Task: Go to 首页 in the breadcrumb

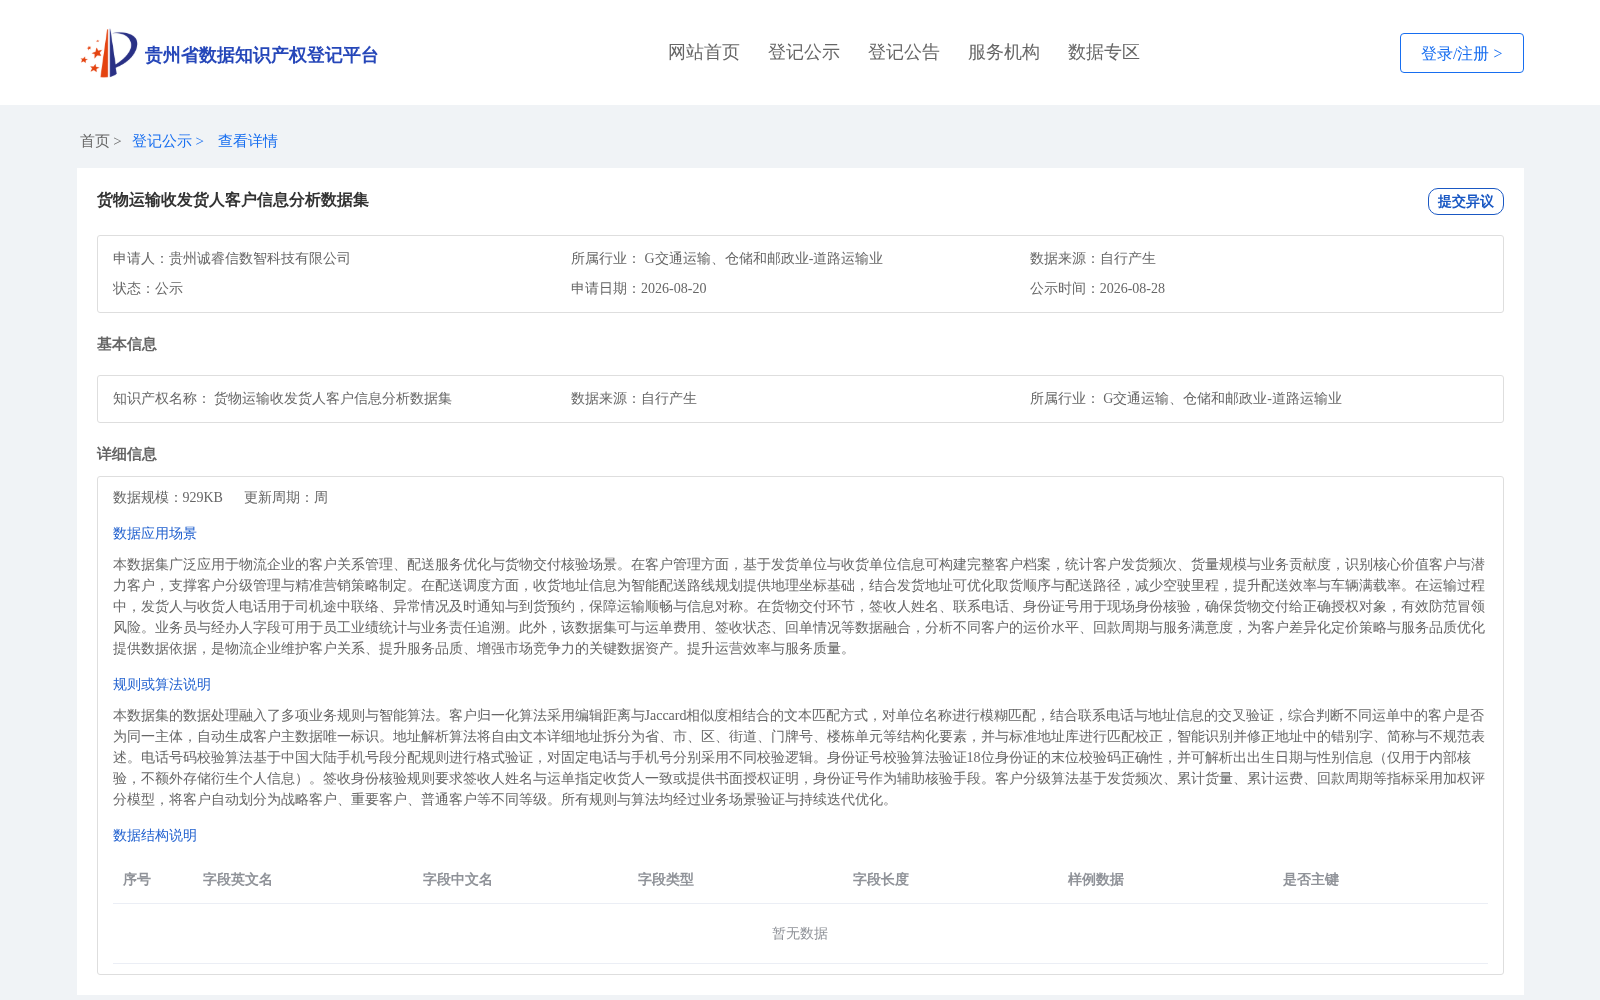Action: click(95, 141)
